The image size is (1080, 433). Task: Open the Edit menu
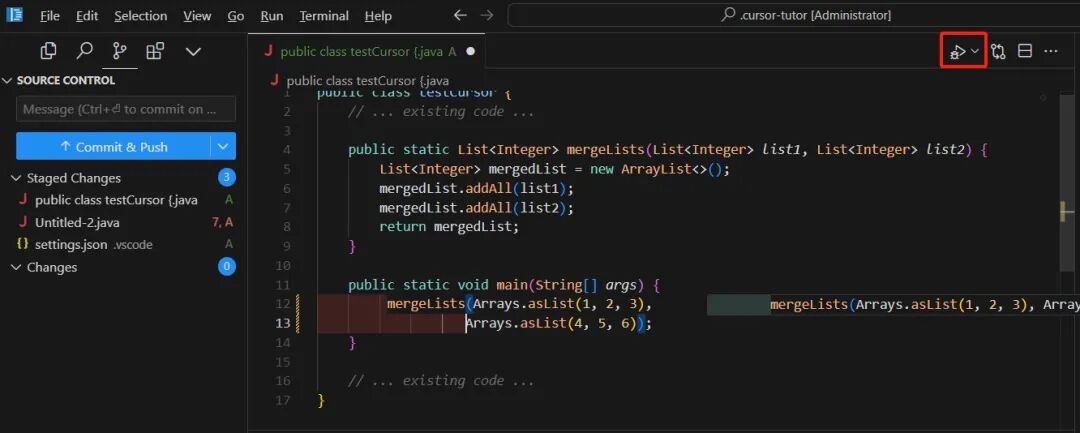point(87,15)
